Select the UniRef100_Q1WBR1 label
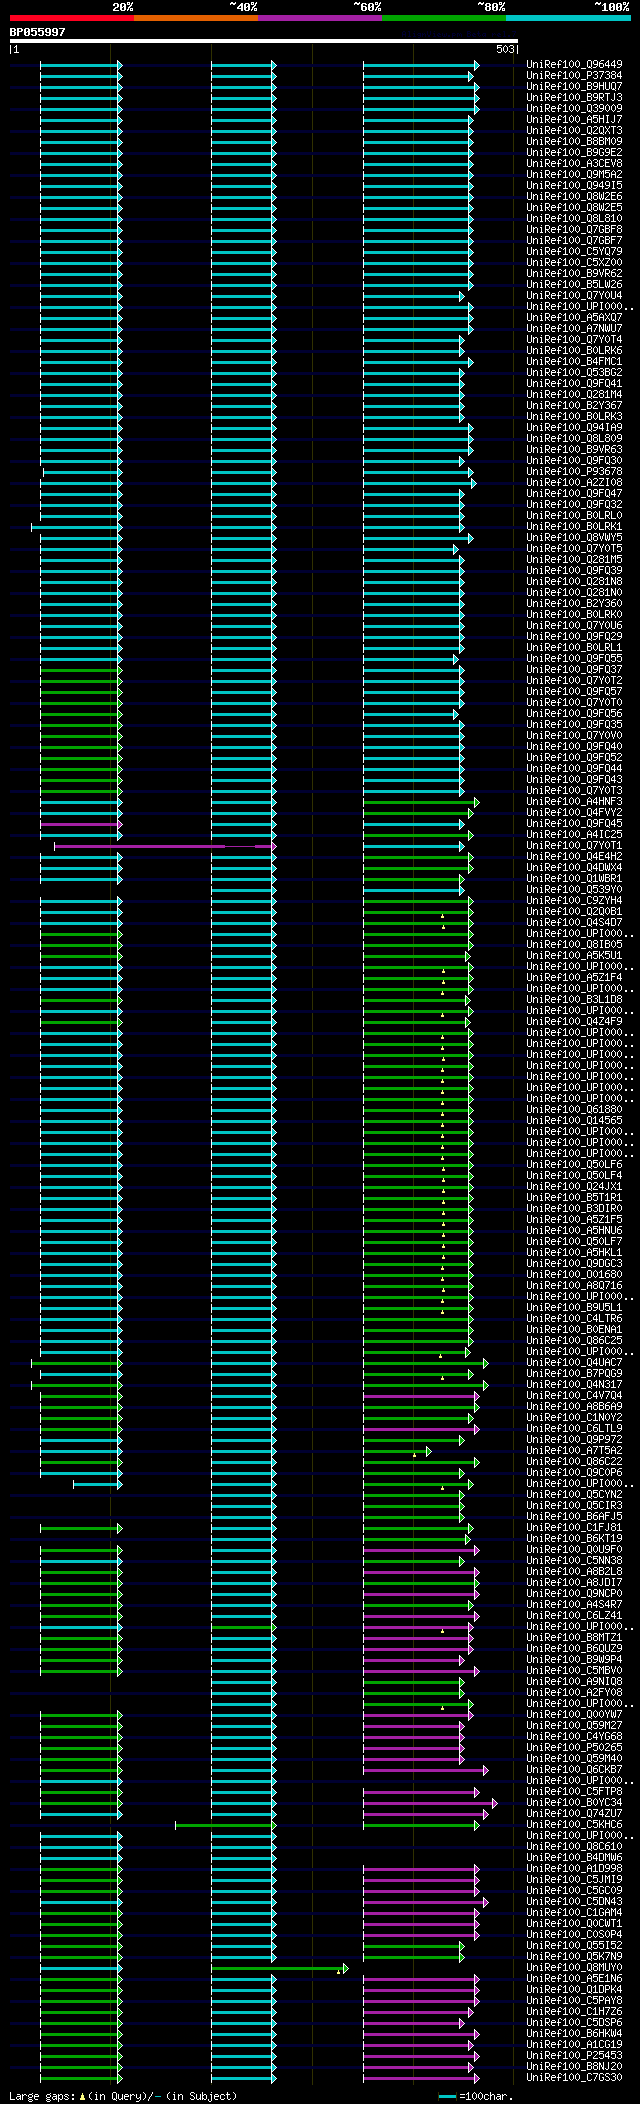 coord(574,879)
